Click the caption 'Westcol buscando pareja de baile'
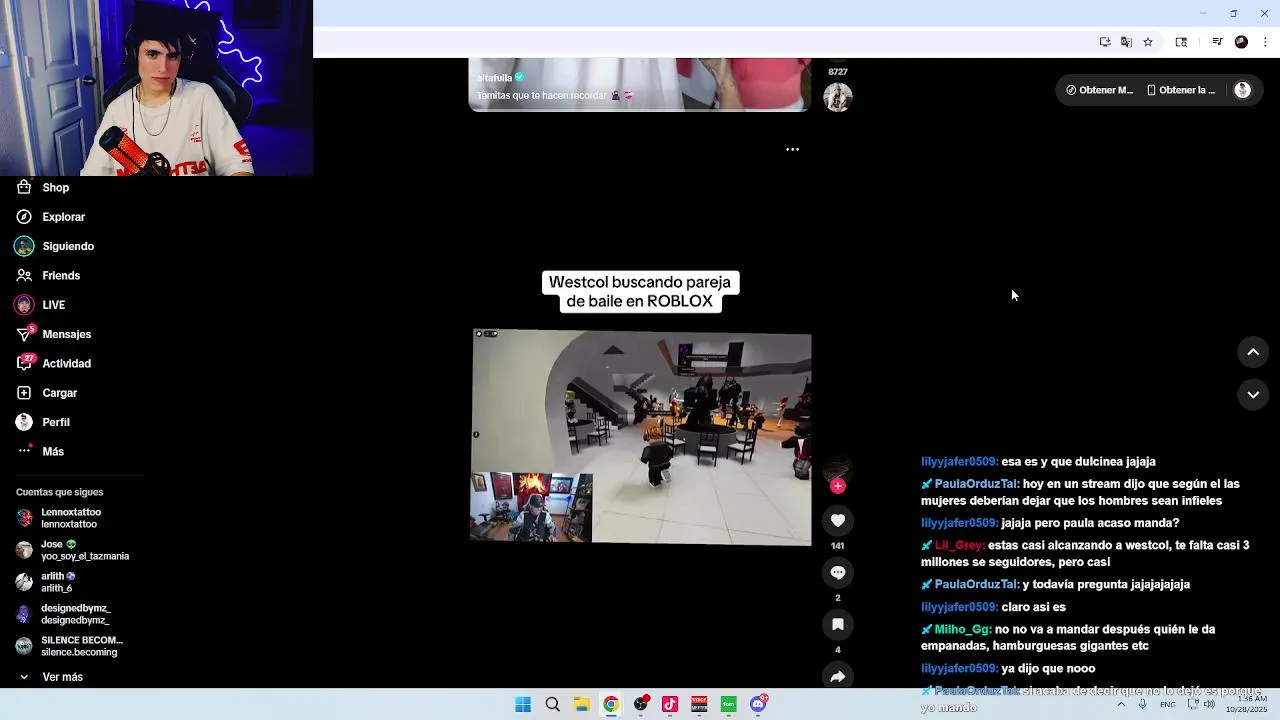 tap(640, 292)
